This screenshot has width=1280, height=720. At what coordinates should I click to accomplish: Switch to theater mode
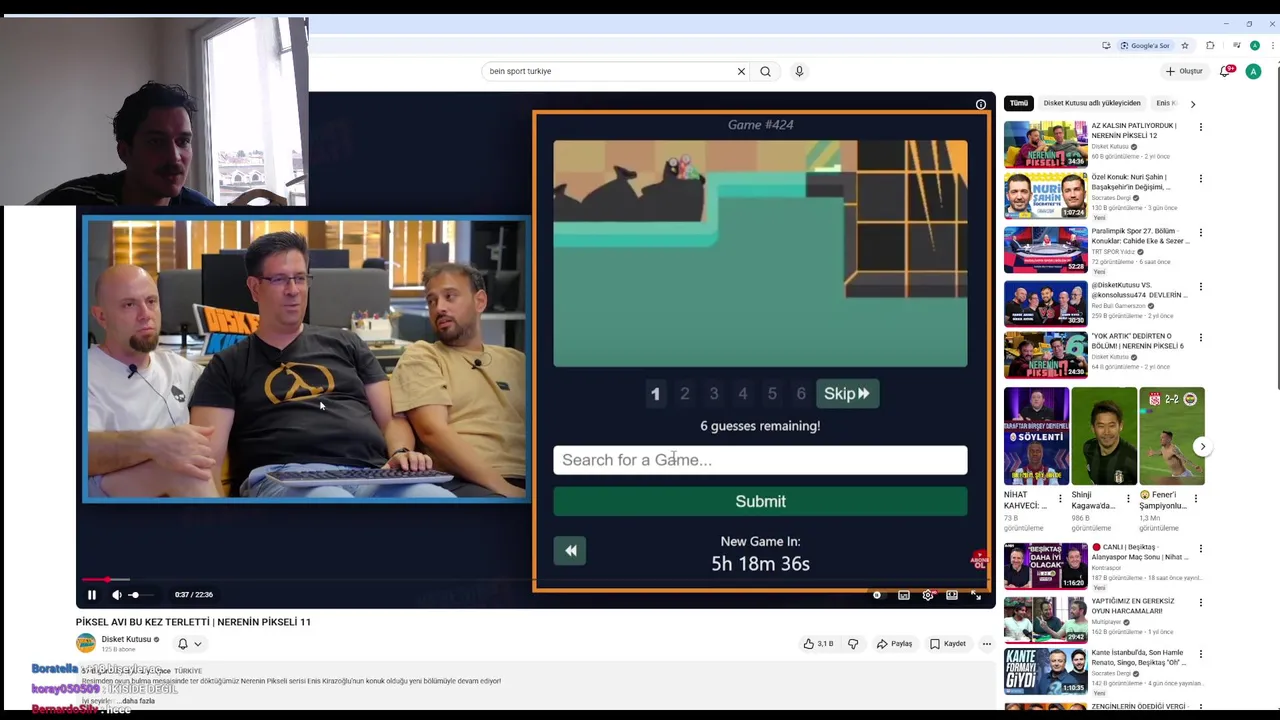952,595
